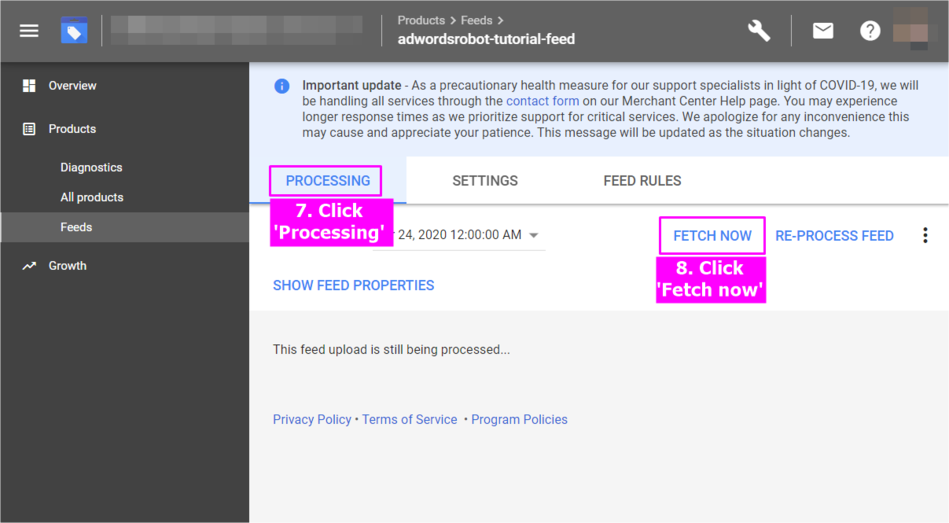
Task: Switch to the Settings tab
Action: (x=485, y=181)
